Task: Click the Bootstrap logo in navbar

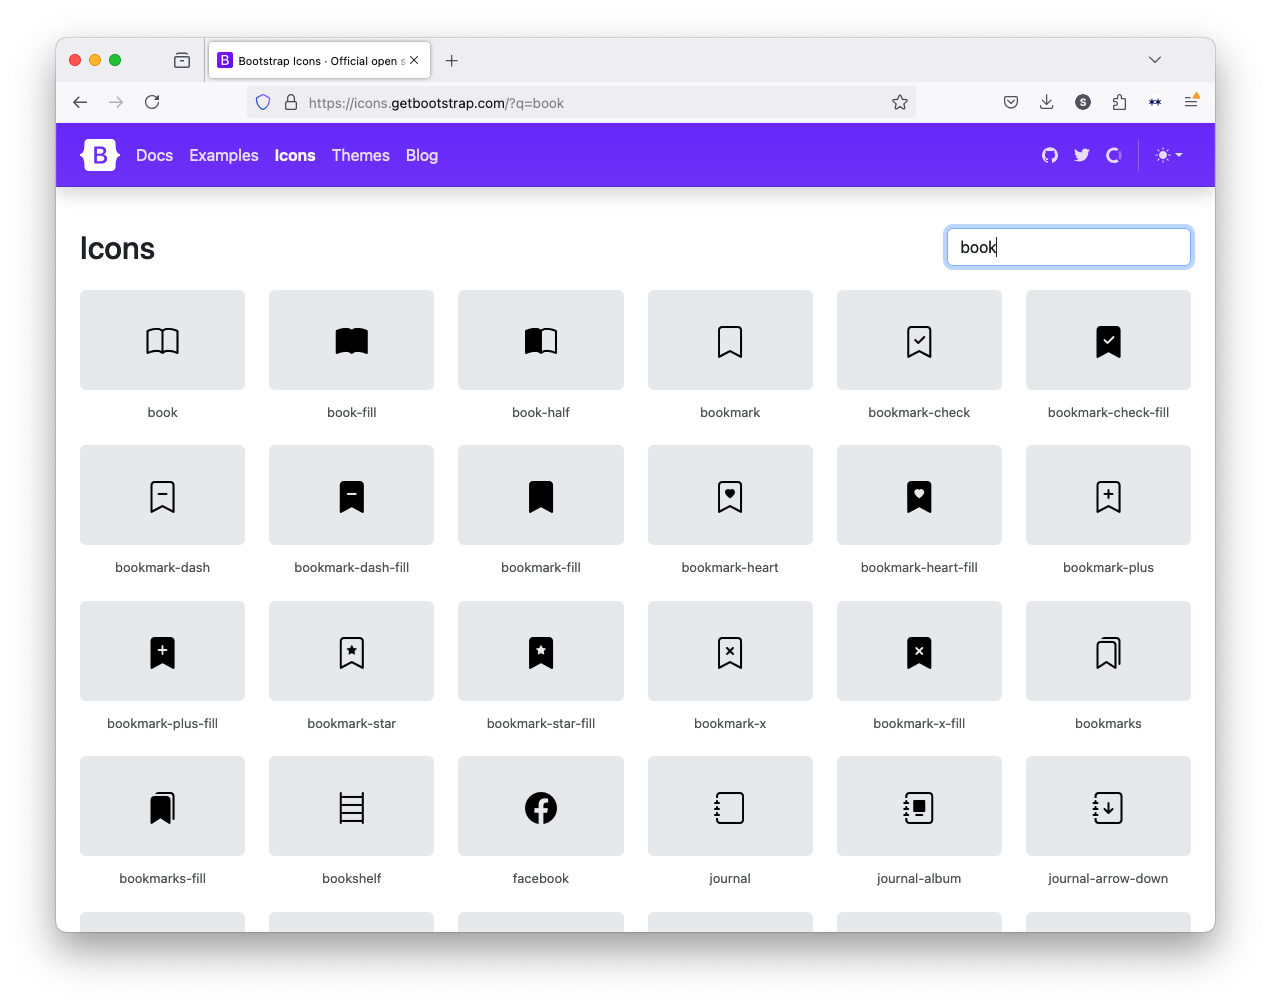Action: (x=100, y=155)
